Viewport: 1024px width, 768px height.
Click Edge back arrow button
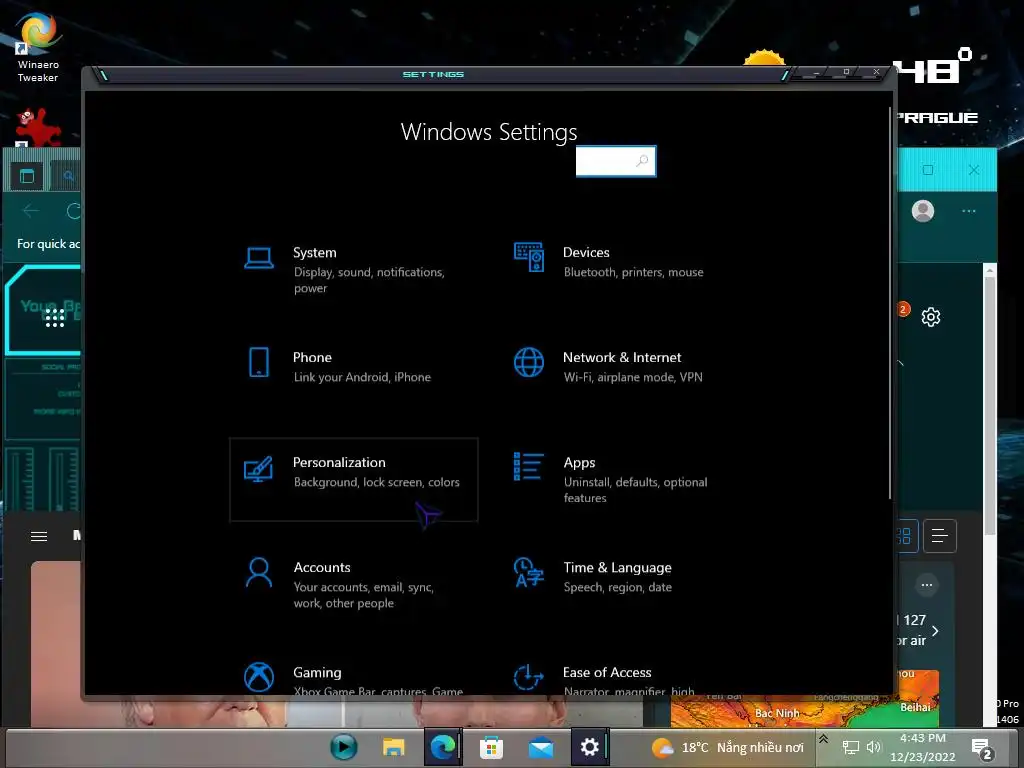[x=31, y=211]
